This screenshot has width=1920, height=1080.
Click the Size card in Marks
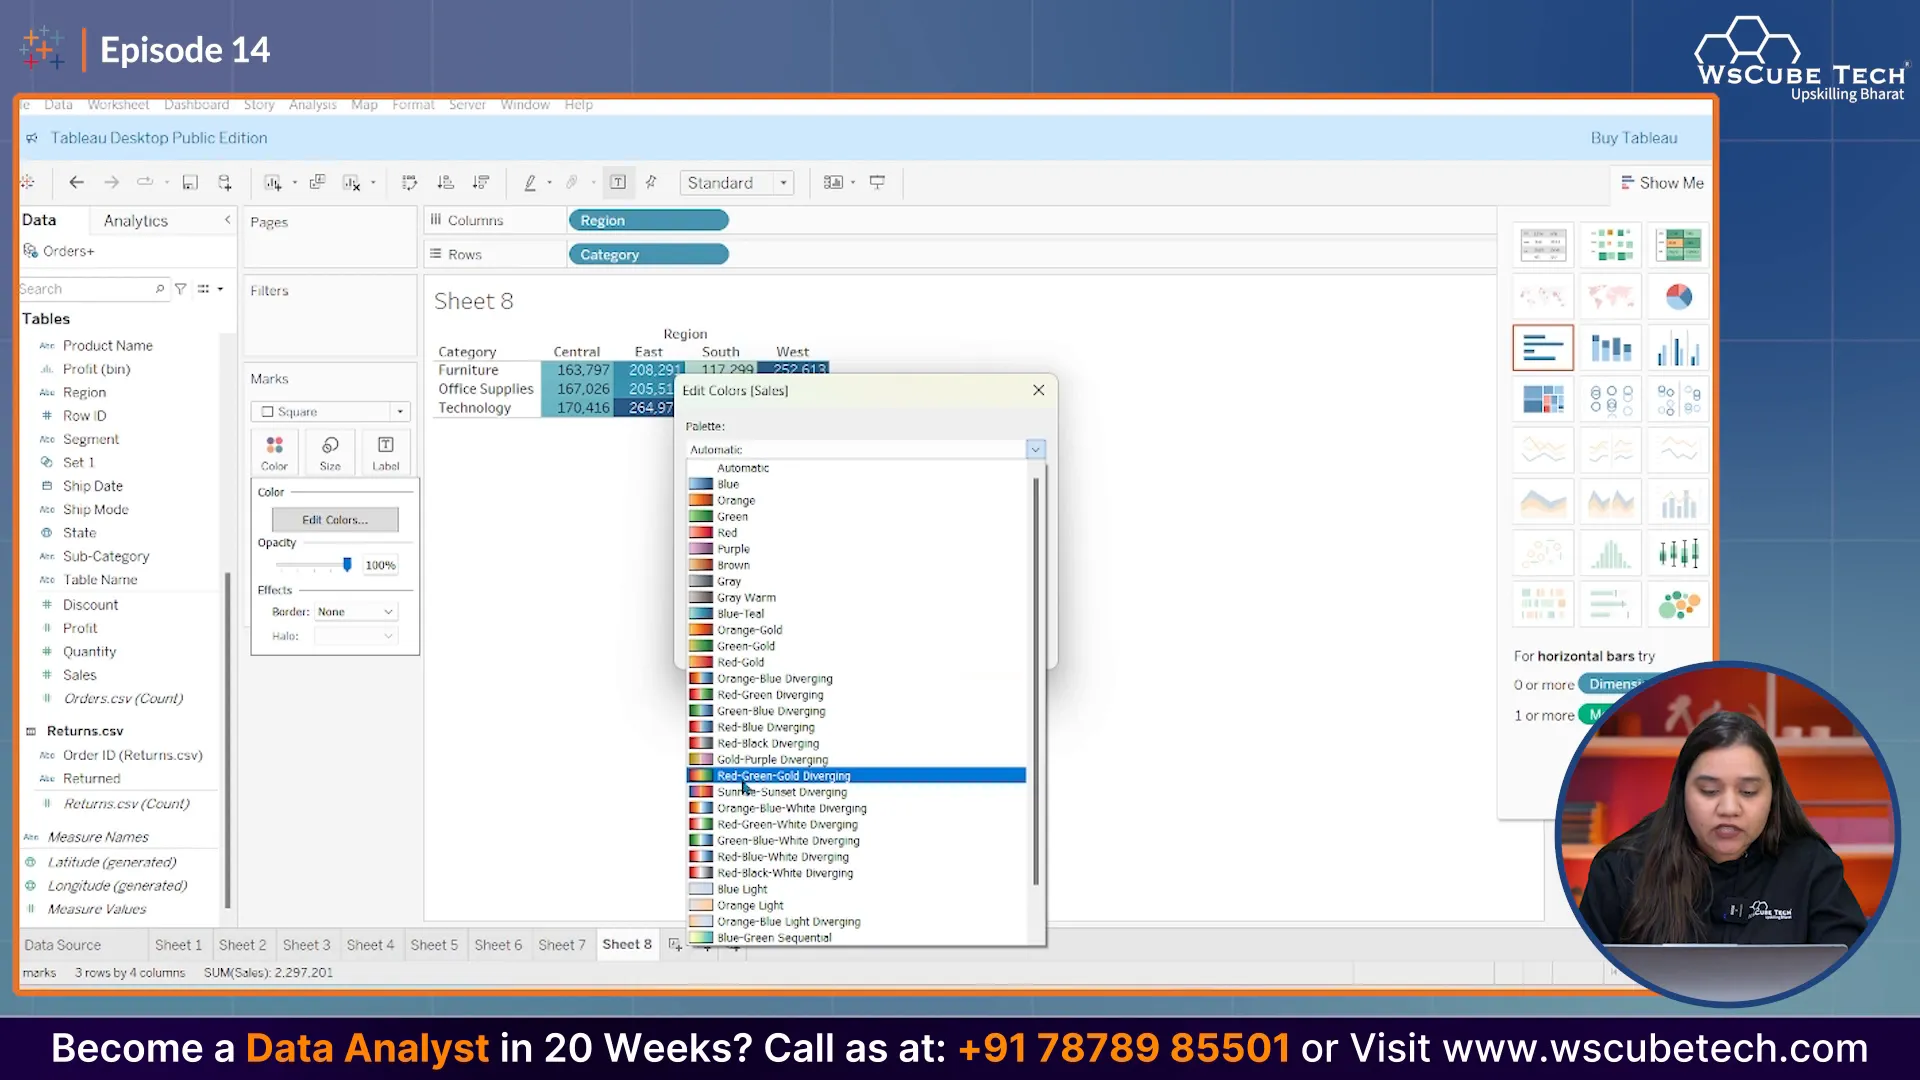click(x=330, y=452)
